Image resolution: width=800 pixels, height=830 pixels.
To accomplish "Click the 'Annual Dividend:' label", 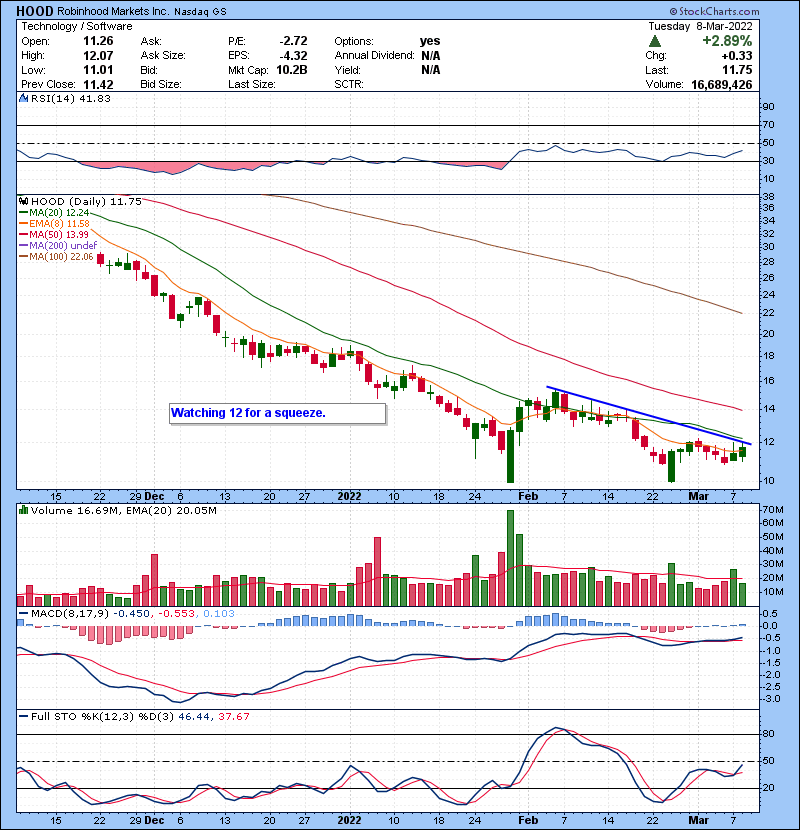I will point(374,55).
